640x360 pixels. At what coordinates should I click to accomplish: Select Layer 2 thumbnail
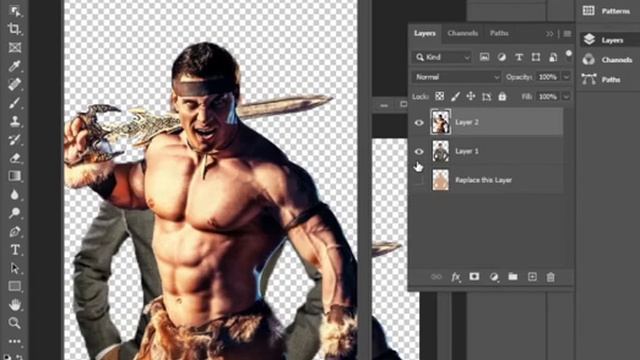point(440,122)
